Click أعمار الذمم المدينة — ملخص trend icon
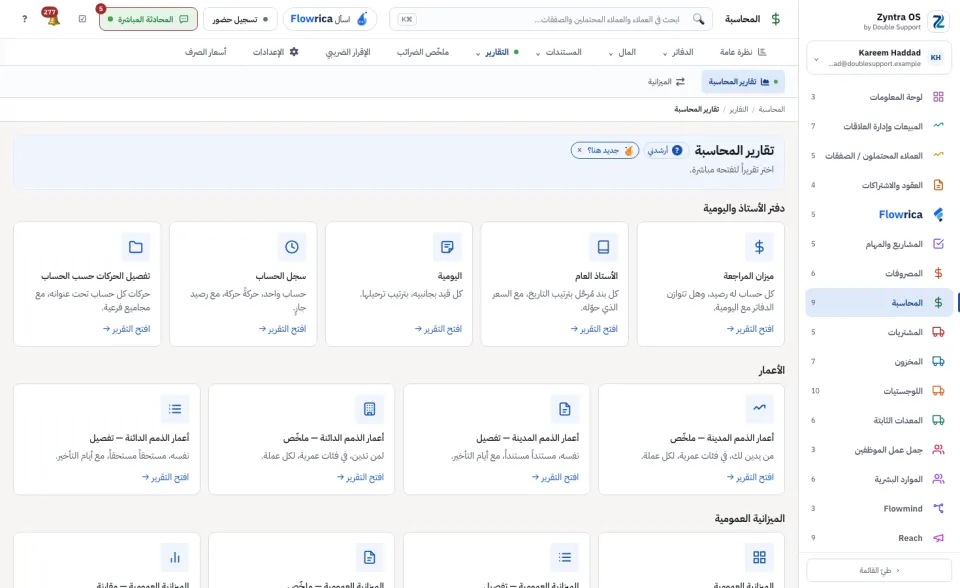The width and height of the screenshot is (960, 588). 759,409
